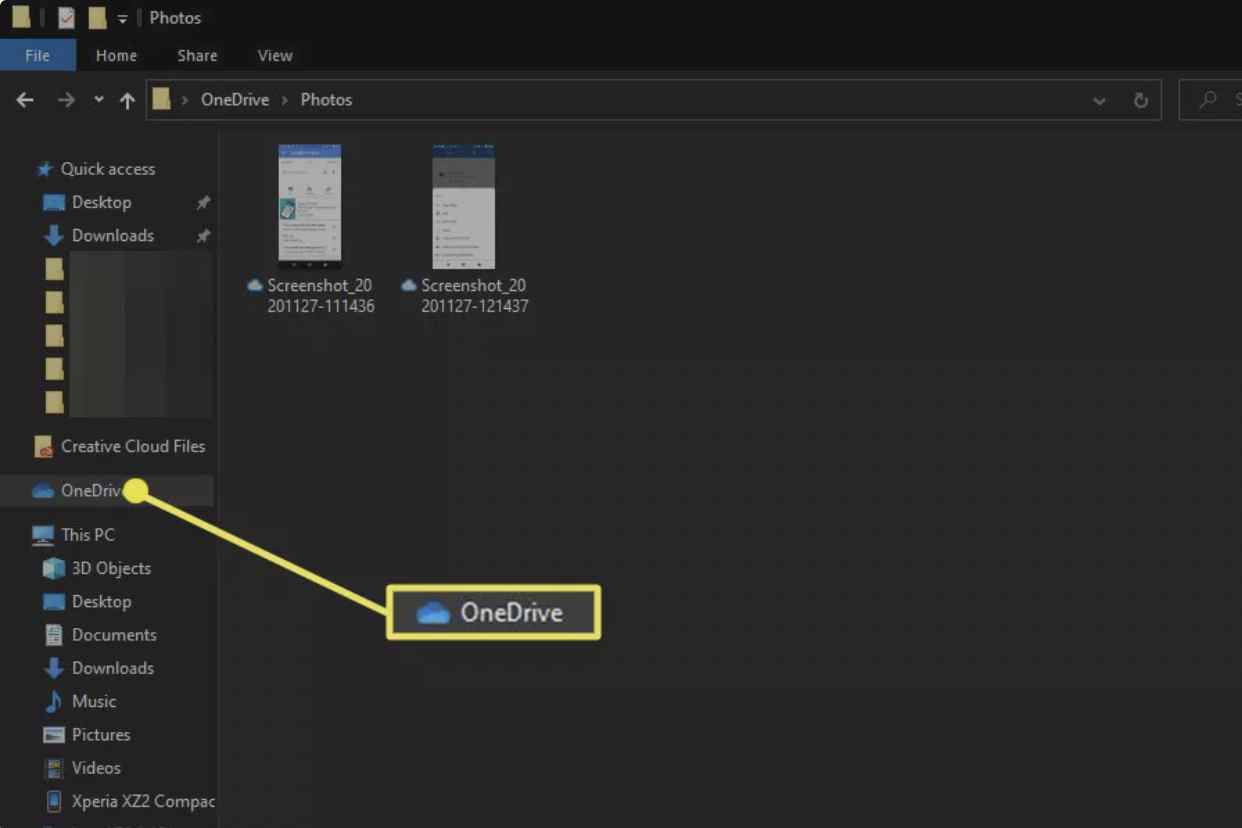Screen dimensions: 1242x828
Task: Click the Screenshot_20201127-111436 file name
Action: pyautogui.click(x=320, y=296)
